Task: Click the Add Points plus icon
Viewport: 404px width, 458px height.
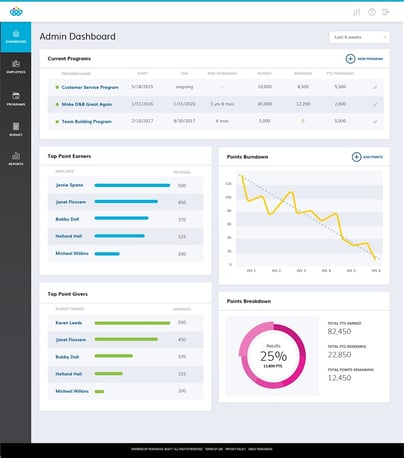Action: pyautogui.click(x=356, y=157)
